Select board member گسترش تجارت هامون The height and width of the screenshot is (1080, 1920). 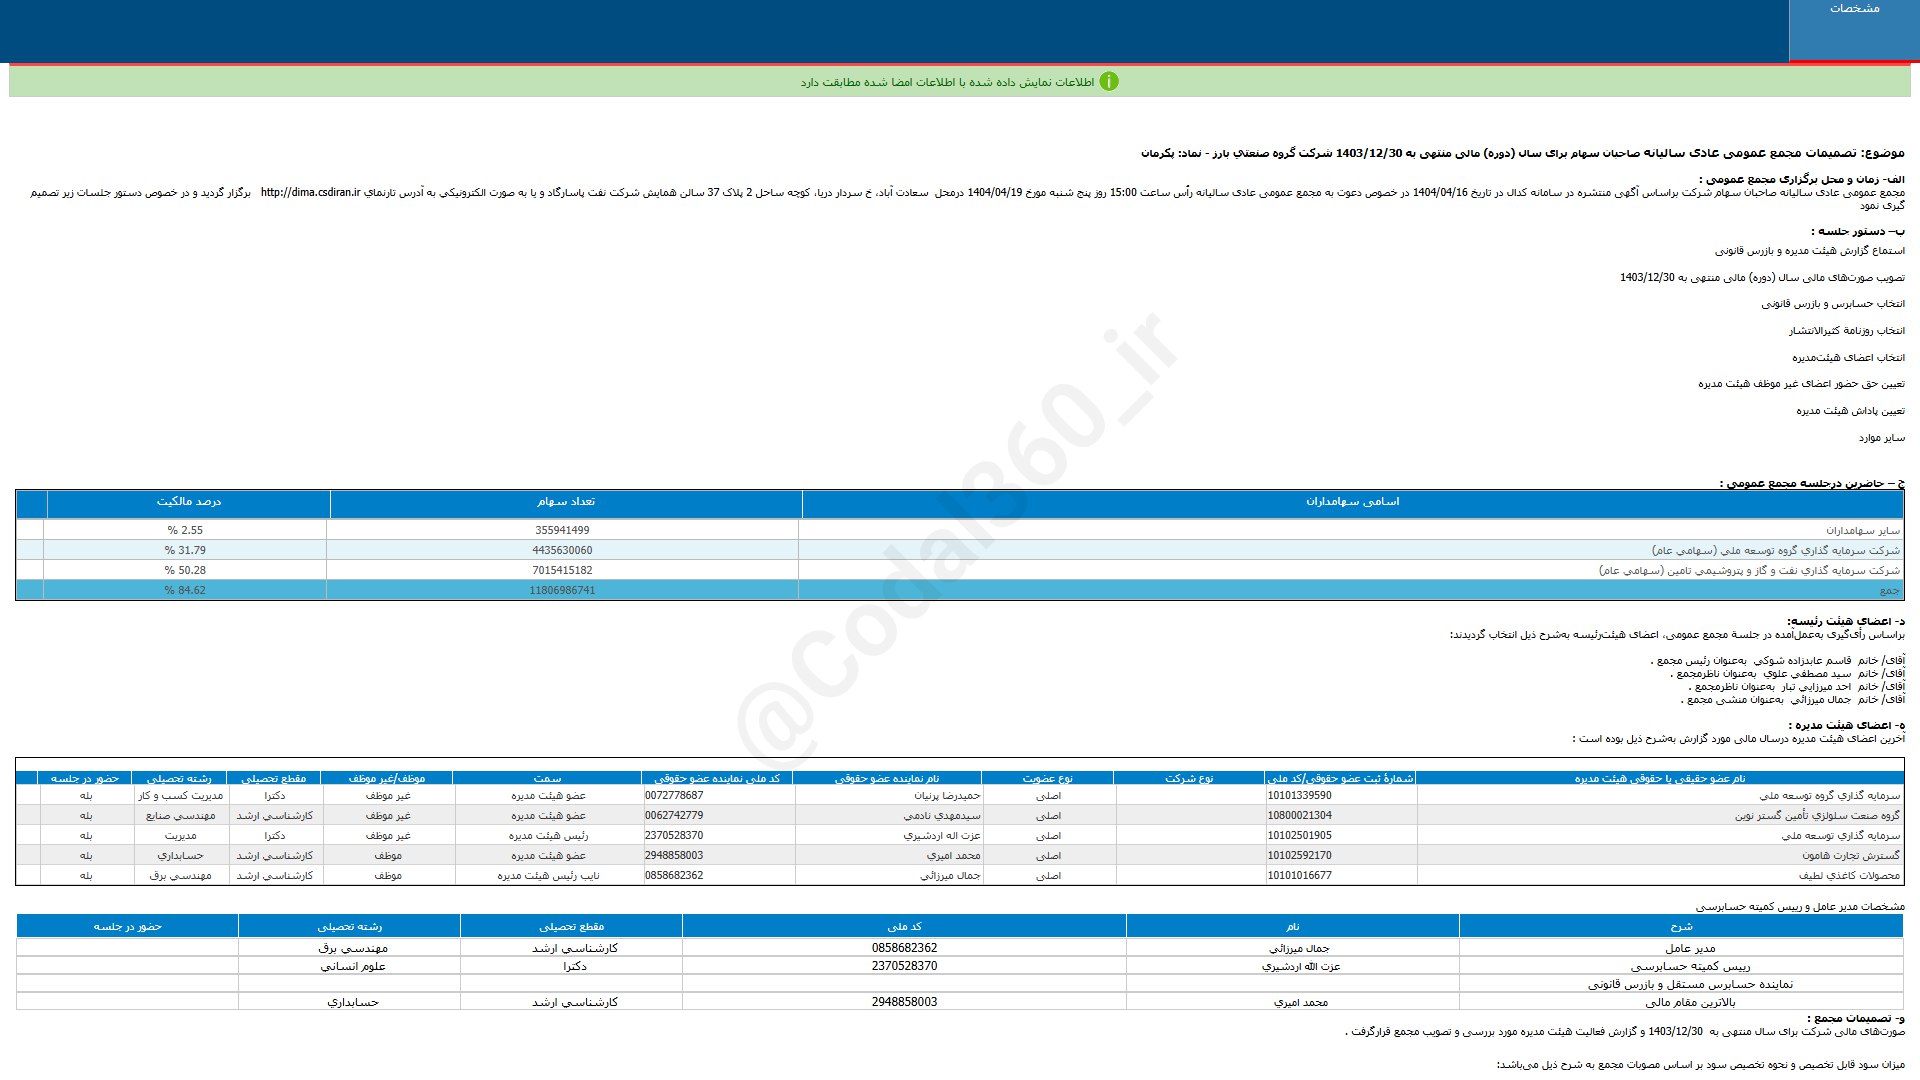[1851, 856]
